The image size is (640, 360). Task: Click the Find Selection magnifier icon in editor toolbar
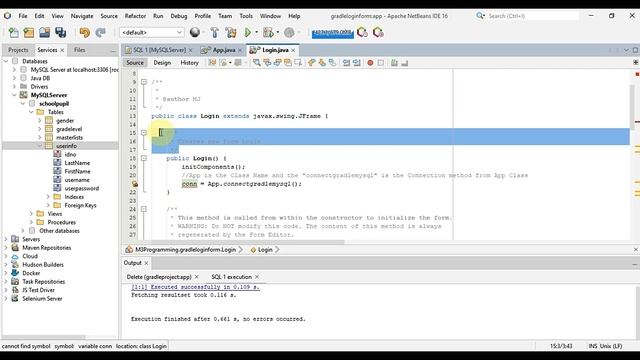pyautogui.click(x=256, y=63)
